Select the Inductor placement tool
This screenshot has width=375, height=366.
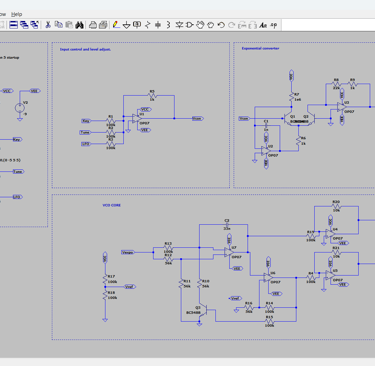(x=168, y=25)
